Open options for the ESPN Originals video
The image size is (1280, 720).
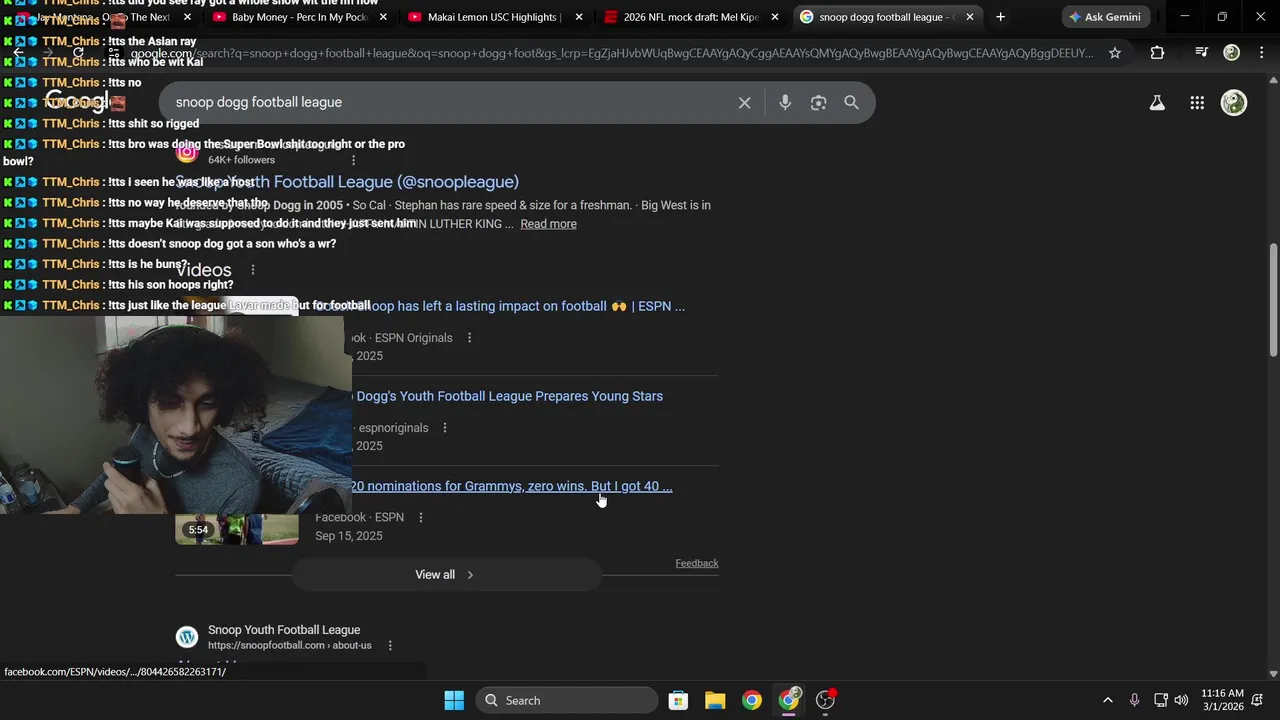[x=469, y=338]
